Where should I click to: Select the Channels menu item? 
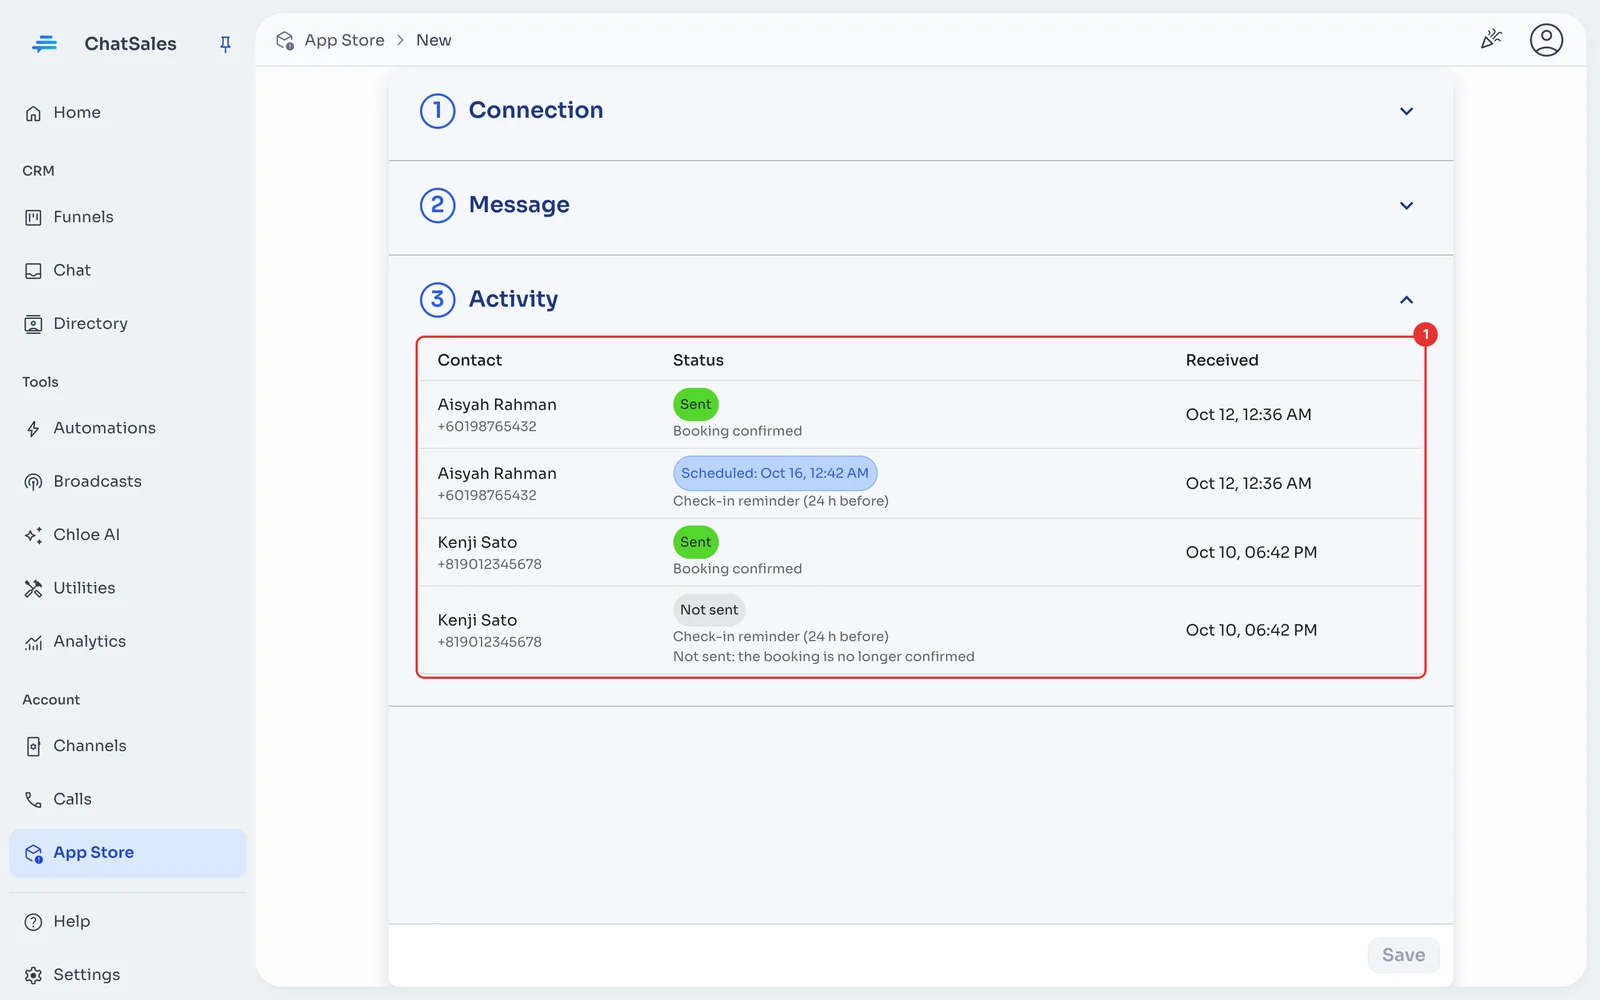[x=127, y=746]
